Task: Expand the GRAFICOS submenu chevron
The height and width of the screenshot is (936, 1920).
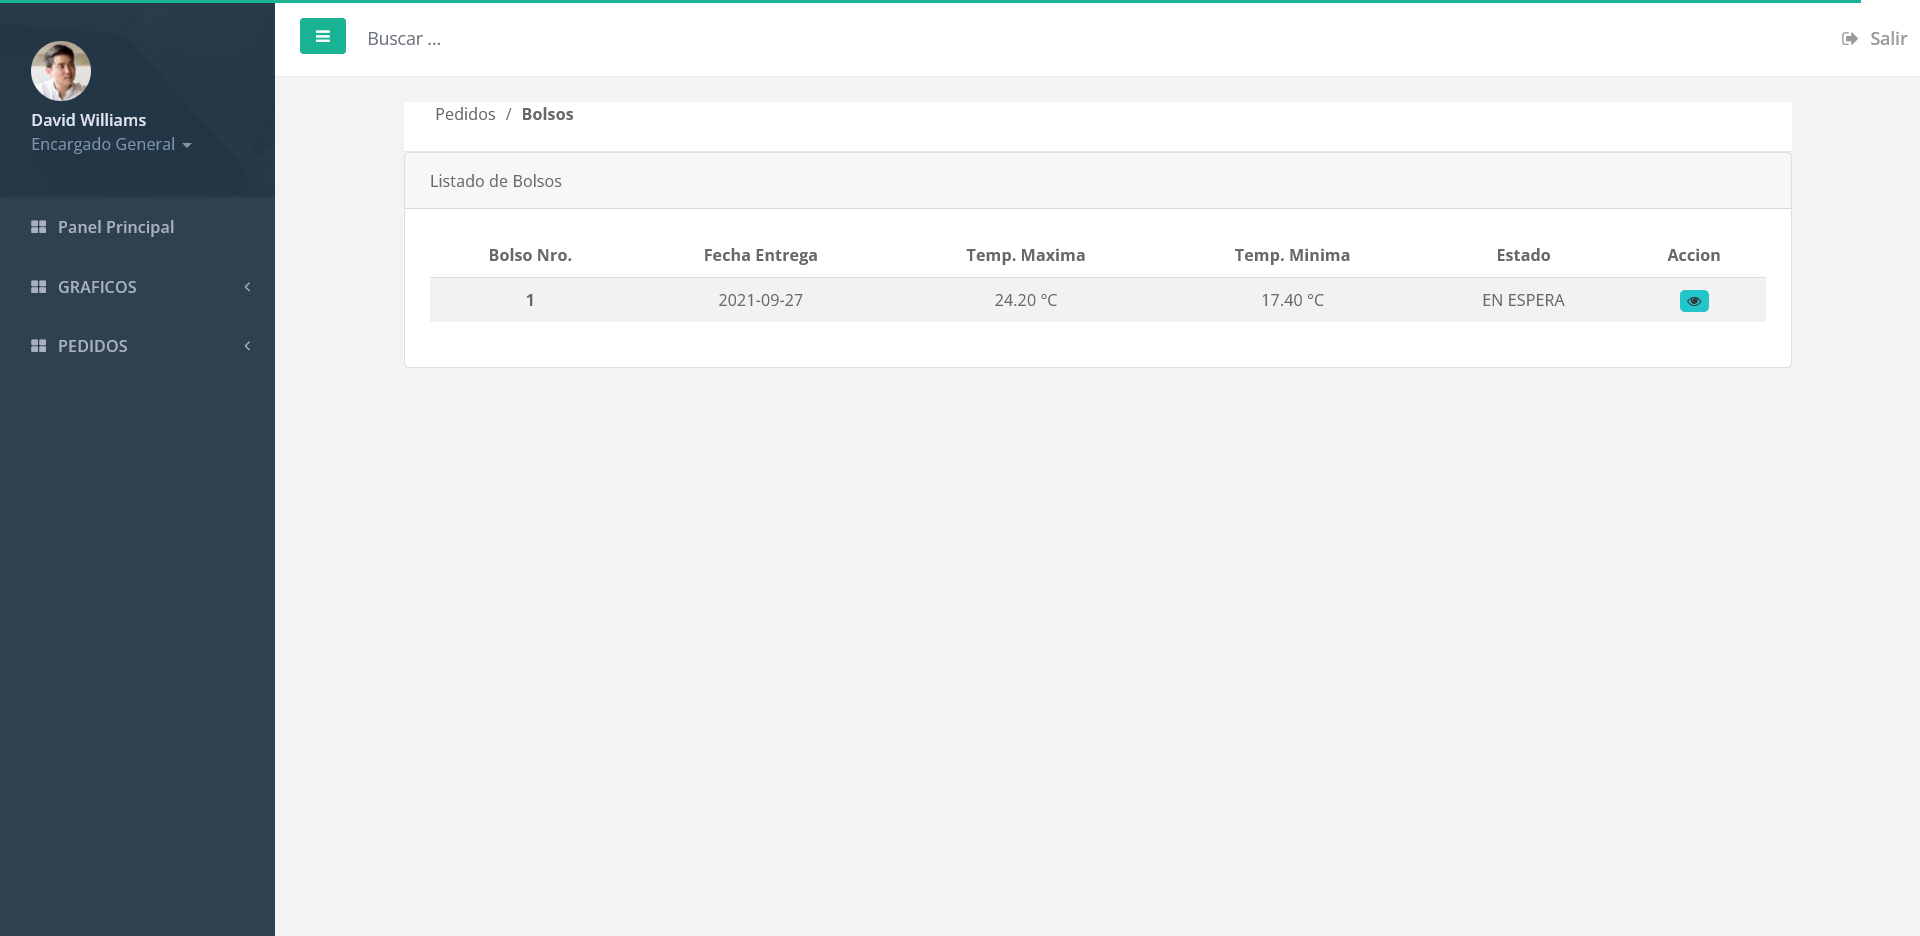Action: (x=247, y=287)
